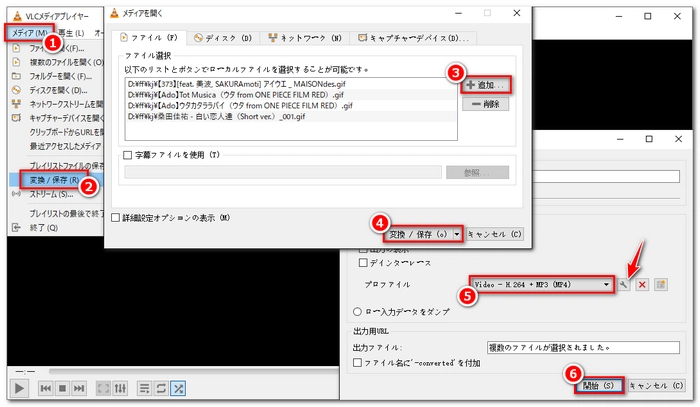The height and width of the screenshot is (407, 700).
Task: Toggle the loop playback icon
Action: click(160, 387)
